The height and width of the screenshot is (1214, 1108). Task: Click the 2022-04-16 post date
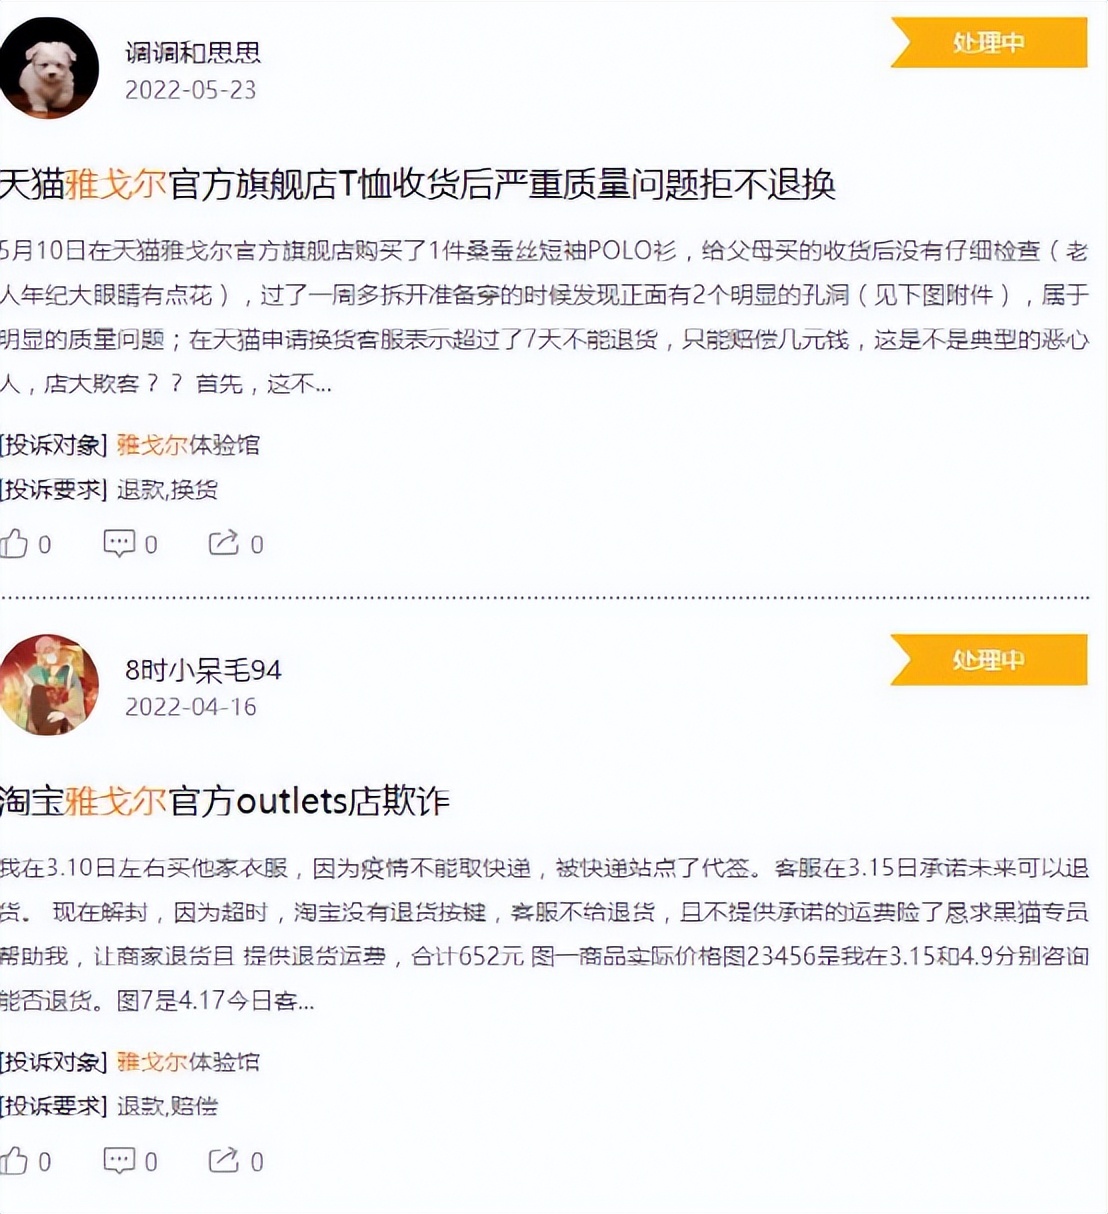(190, 707)
